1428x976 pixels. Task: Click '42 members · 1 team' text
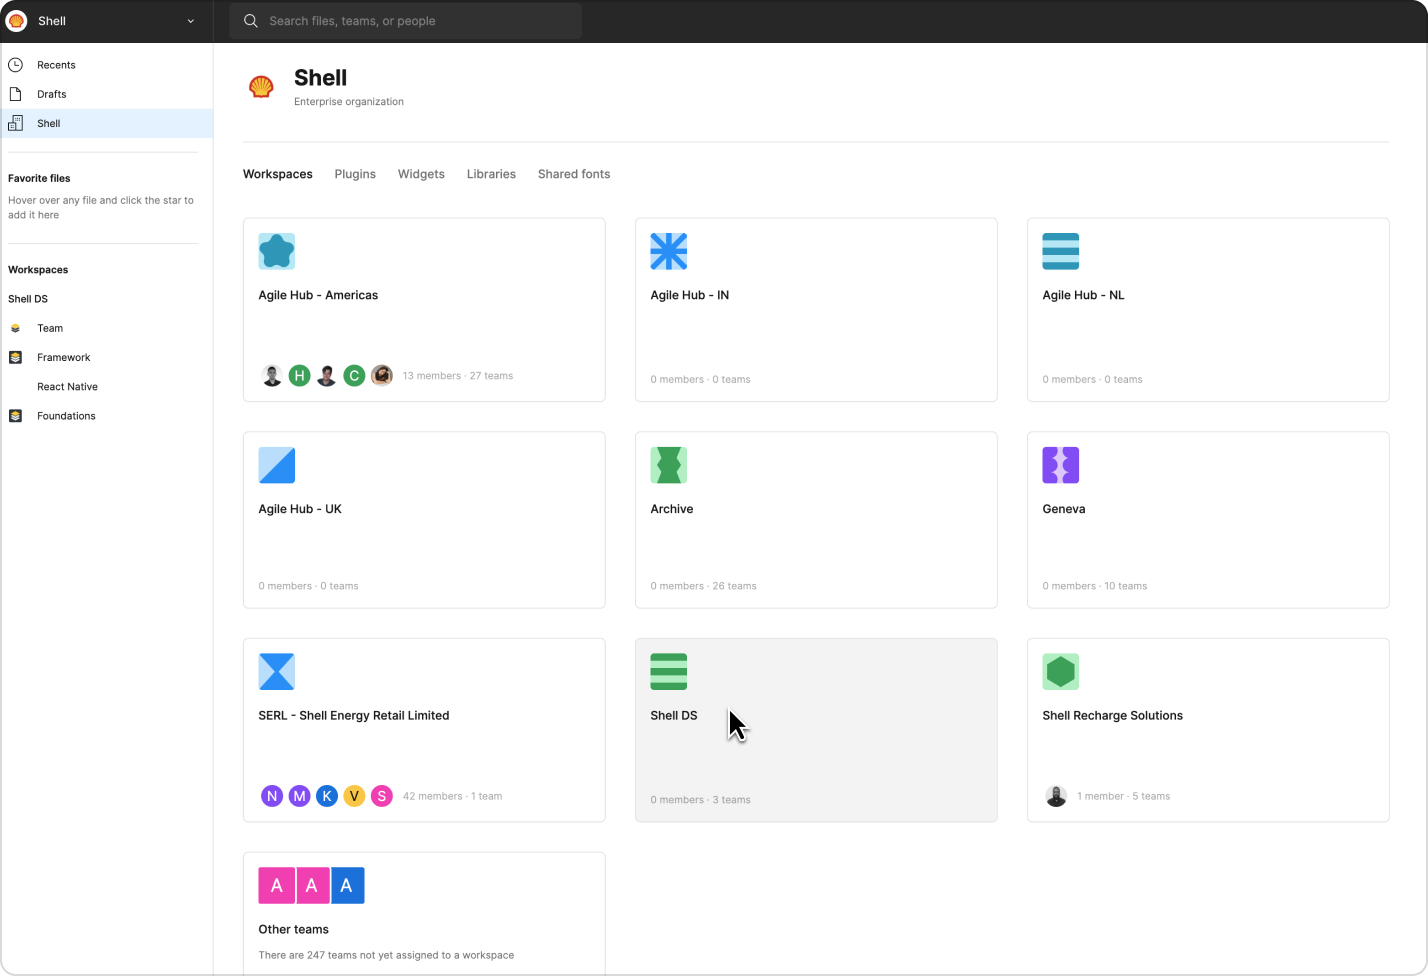coord(452,797)
